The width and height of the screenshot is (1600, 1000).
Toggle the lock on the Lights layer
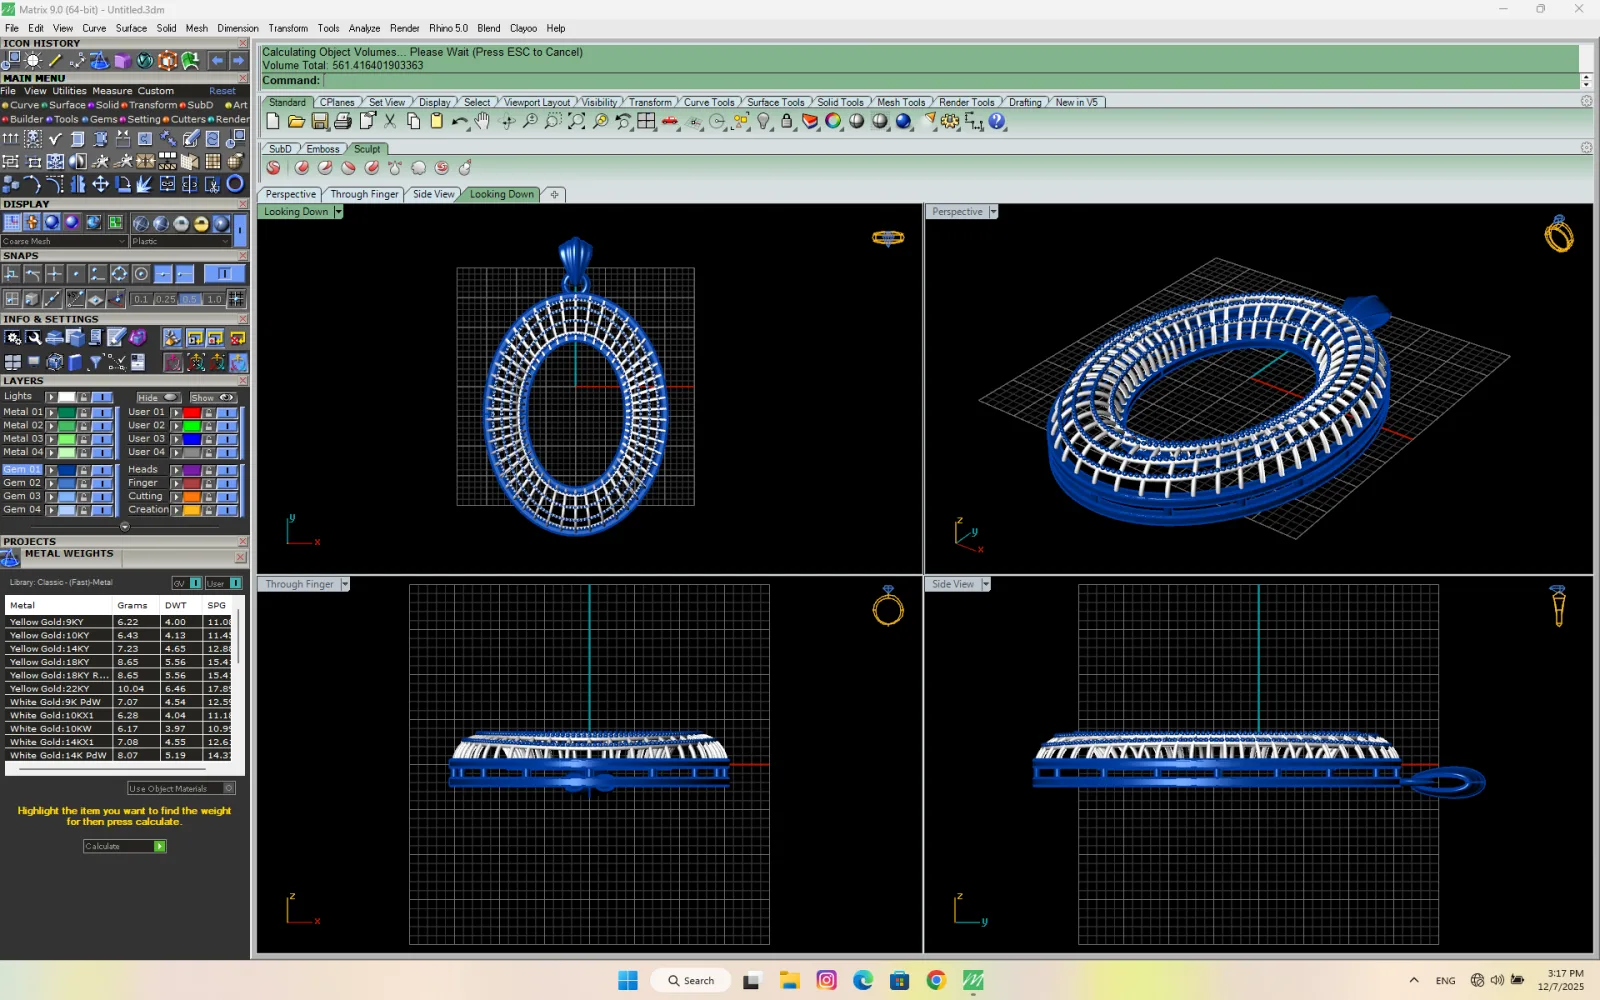pos(84,397)
